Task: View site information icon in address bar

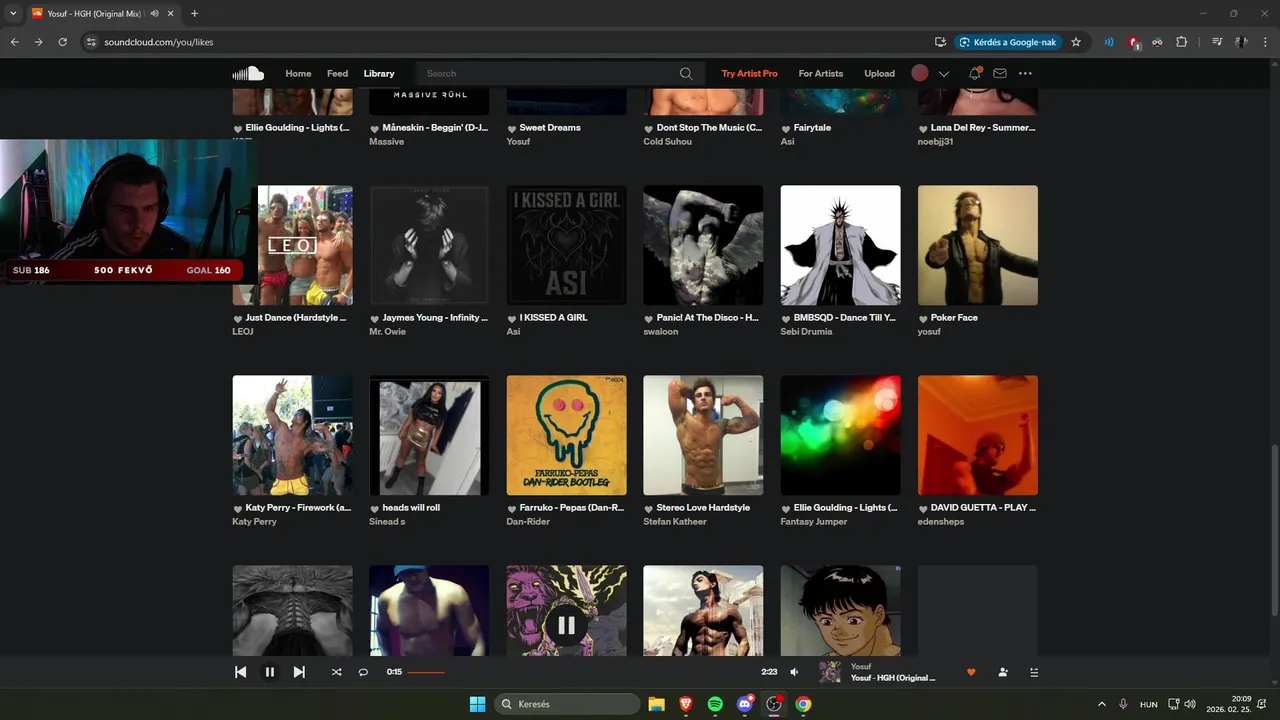Action: click(91, 42)
